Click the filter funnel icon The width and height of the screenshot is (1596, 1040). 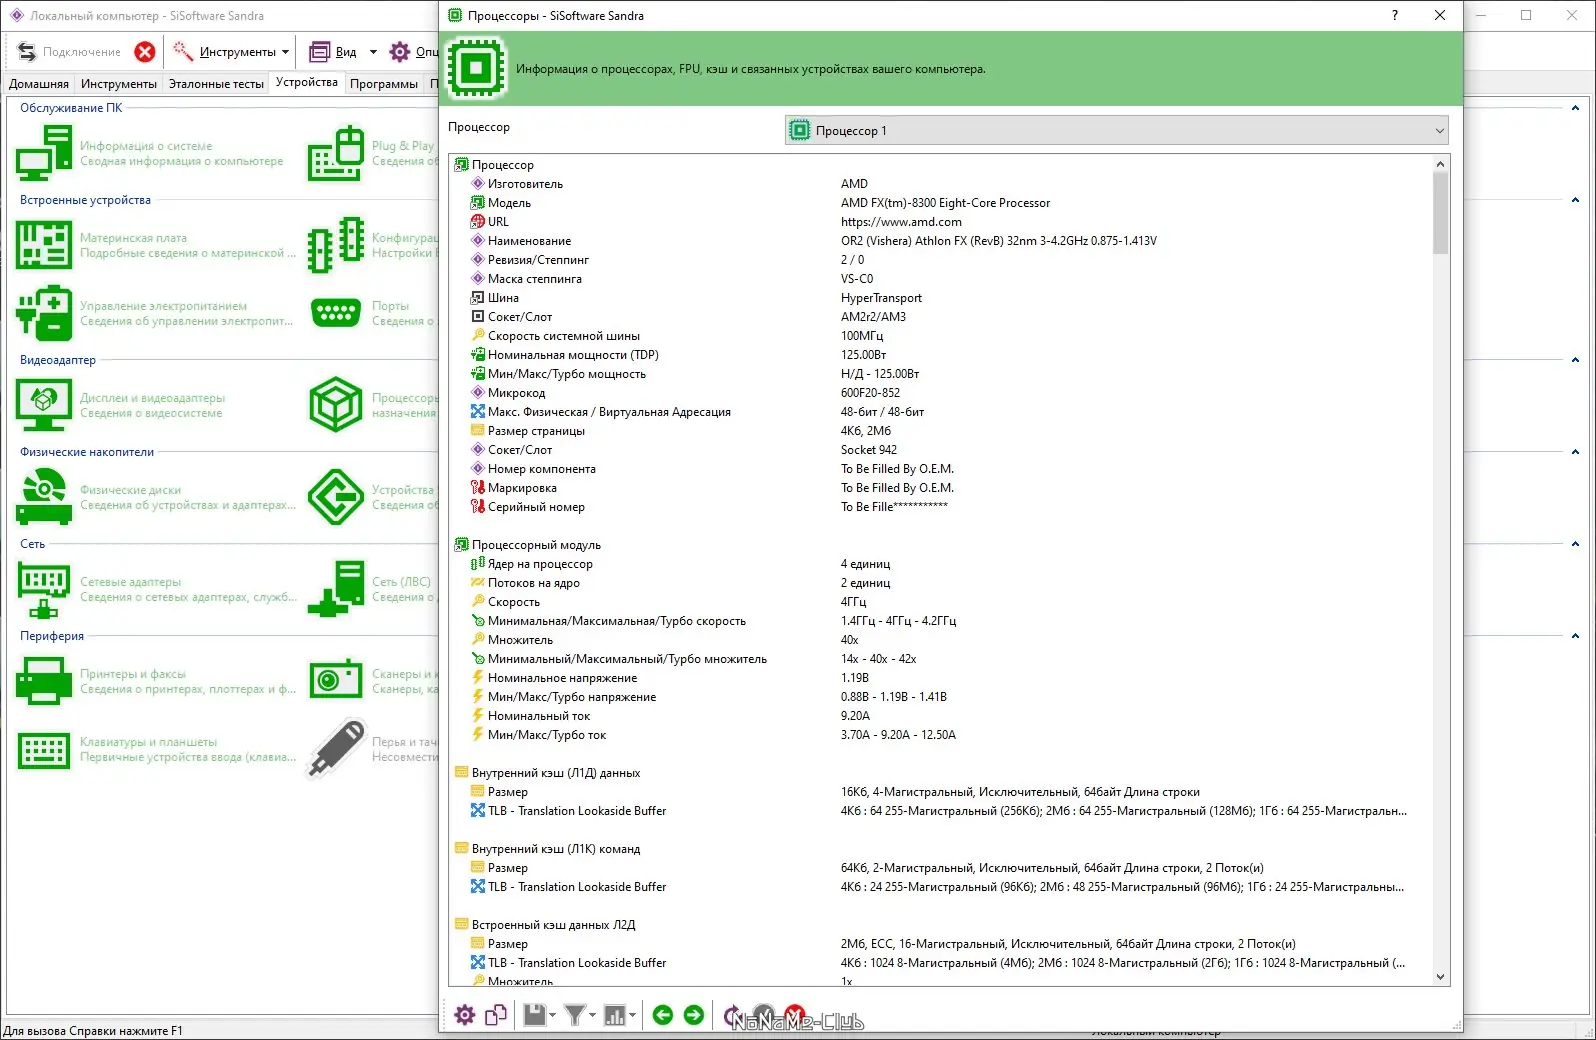[575, 1016]
